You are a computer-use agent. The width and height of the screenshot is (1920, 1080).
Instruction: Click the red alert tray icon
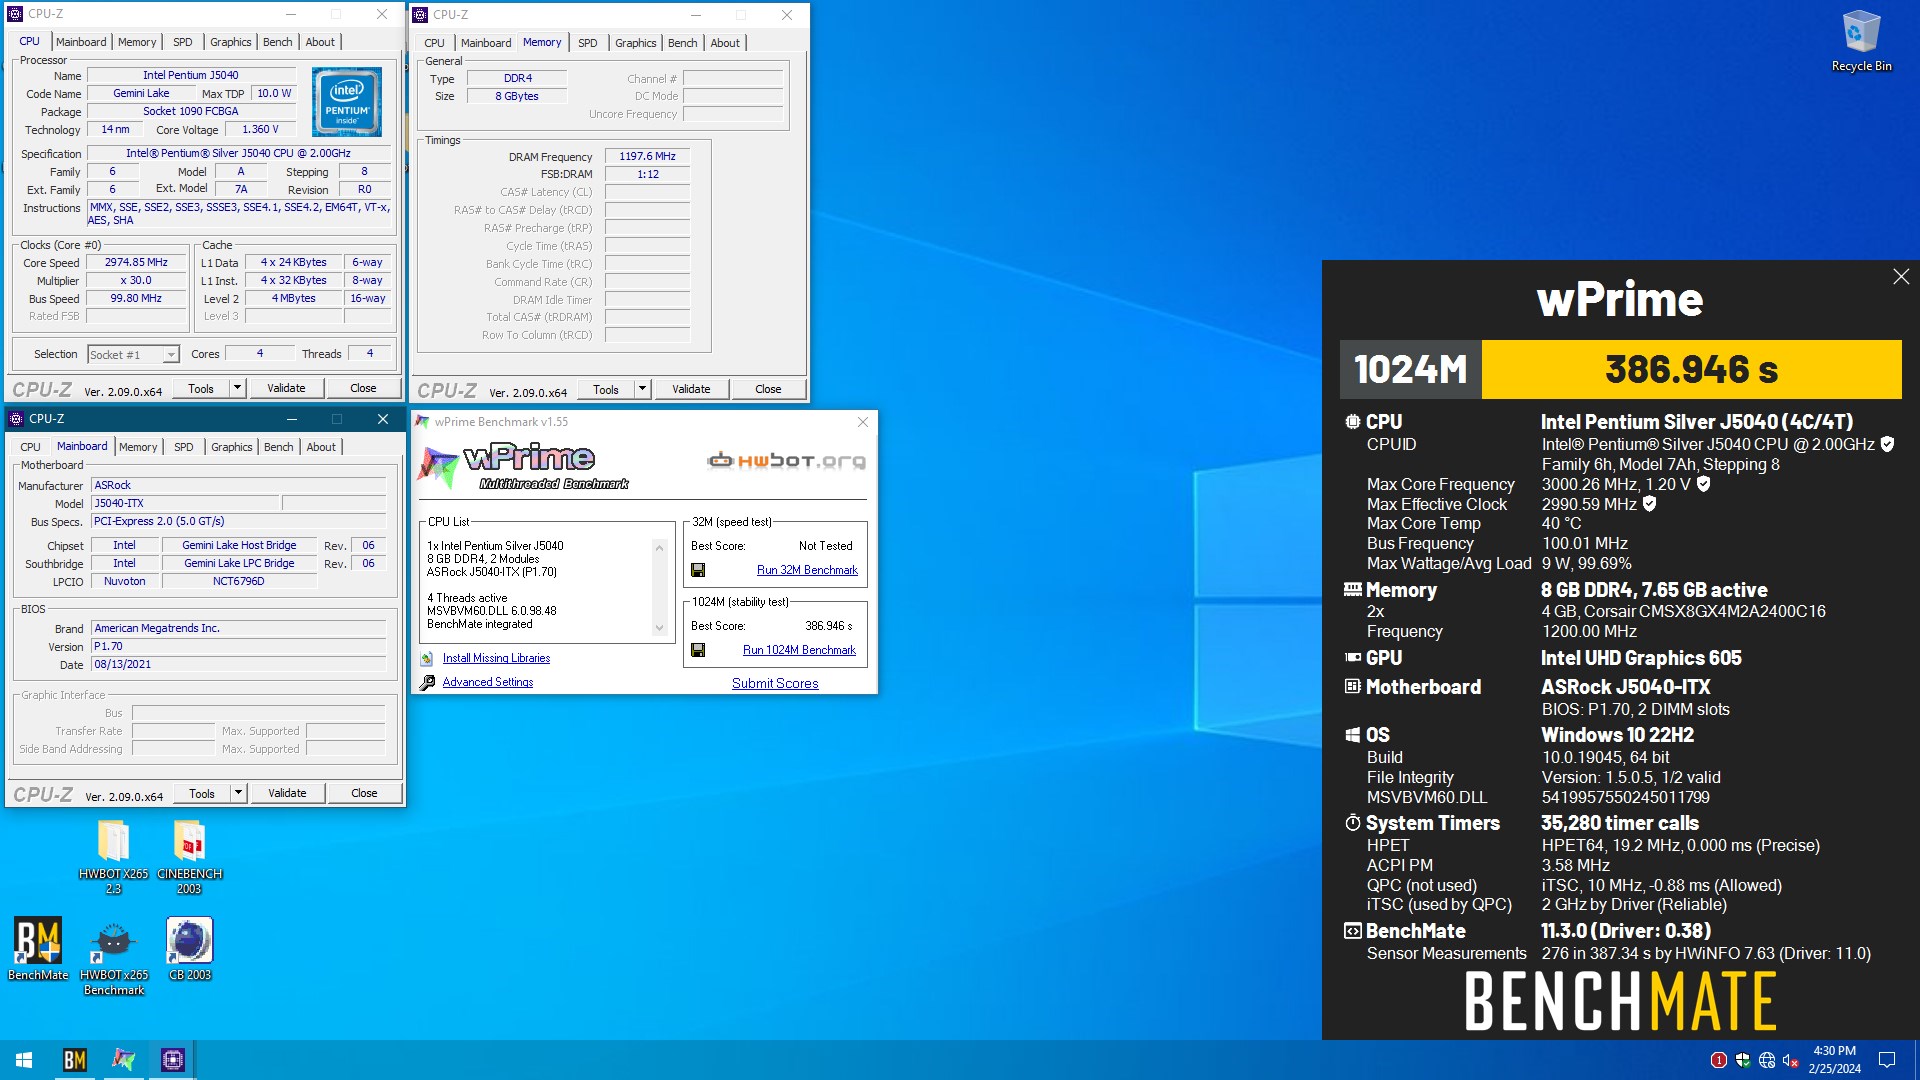point(1718,1060)
